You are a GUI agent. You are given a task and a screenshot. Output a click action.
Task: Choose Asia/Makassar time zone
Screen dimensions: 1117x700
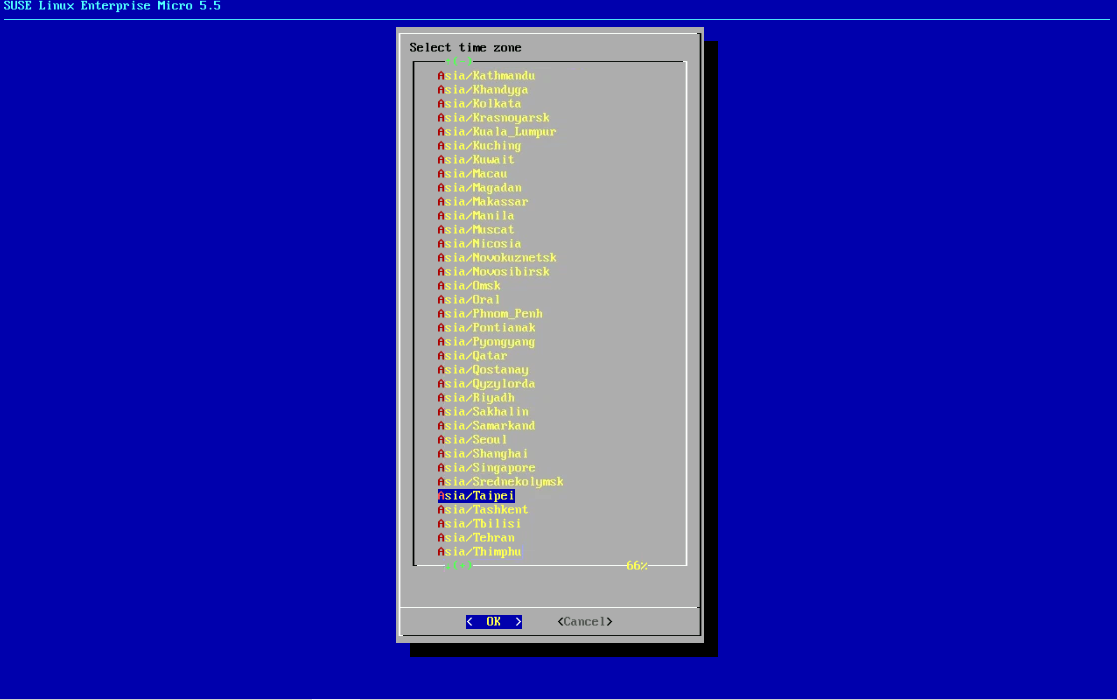[482, 202]
